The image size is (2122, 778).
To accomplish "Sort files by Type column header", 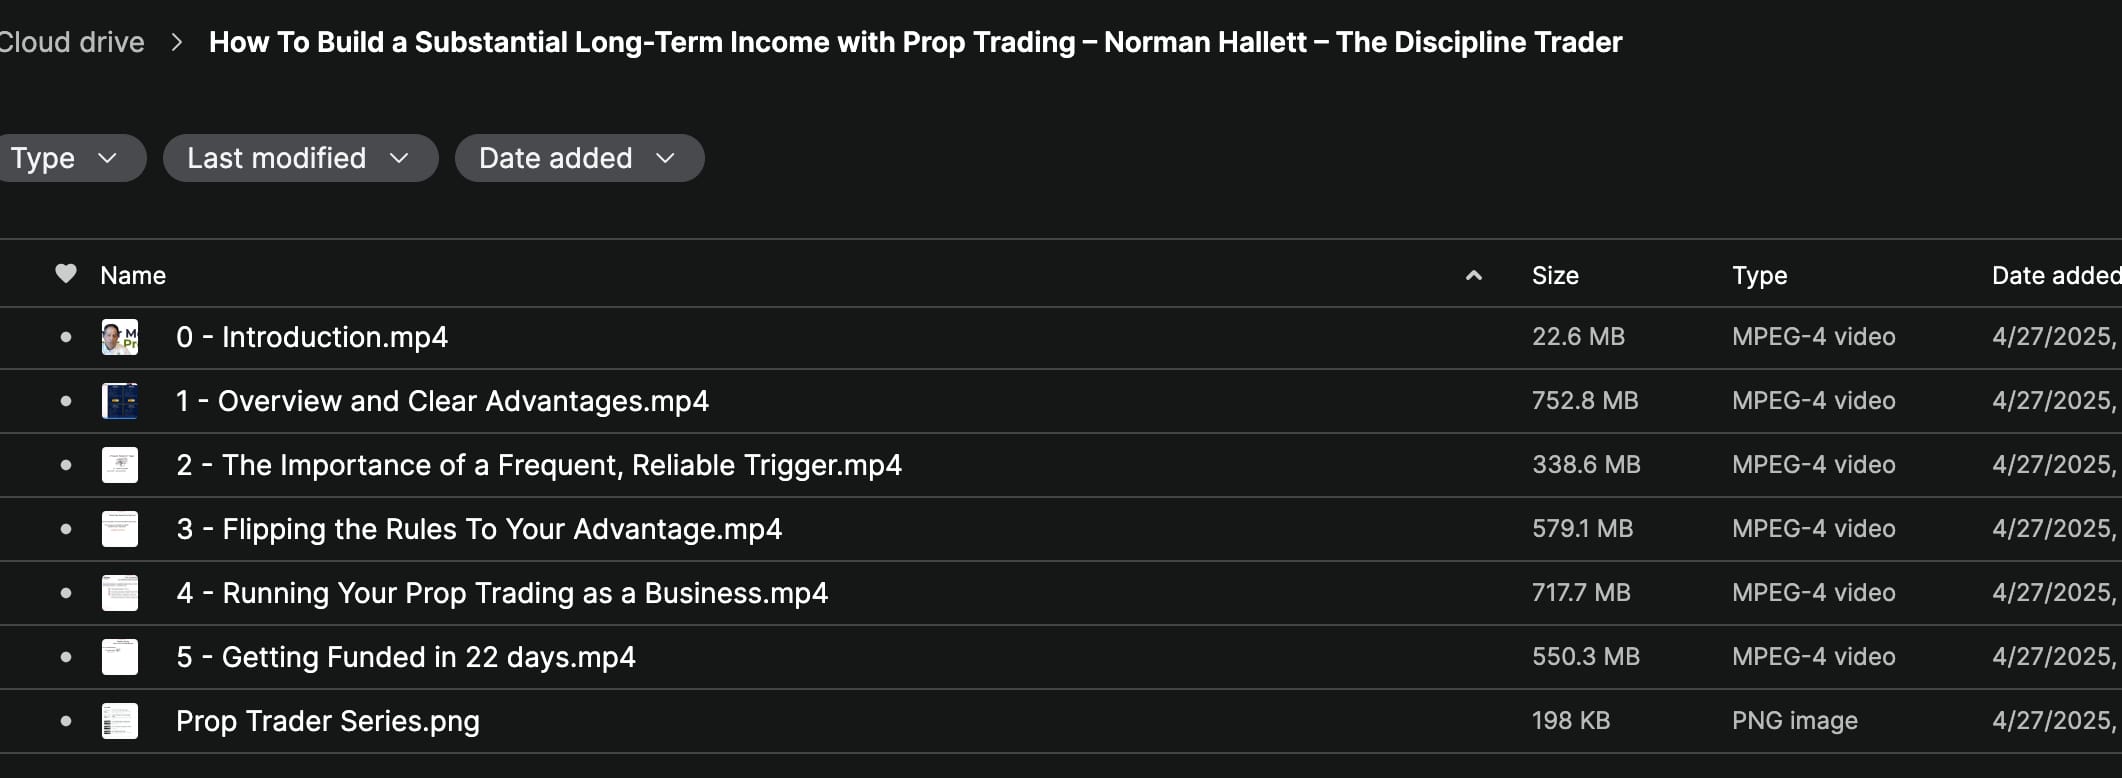I will pos(1759,275).
